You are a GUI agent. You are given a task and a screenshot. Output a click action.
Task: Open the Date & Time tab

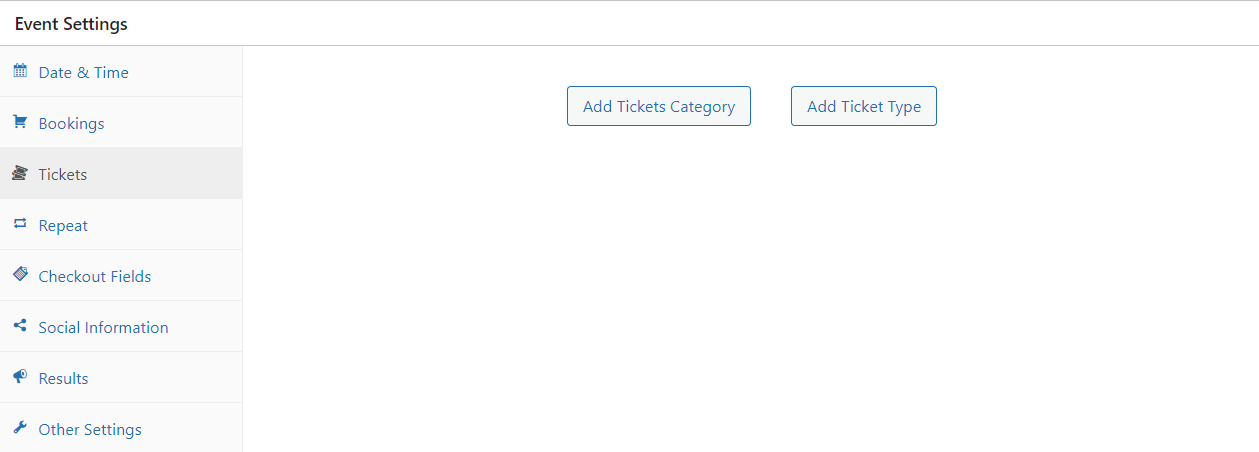tap(83, 72)
